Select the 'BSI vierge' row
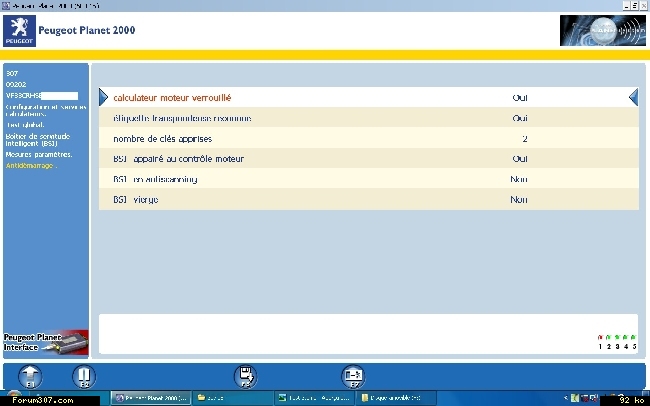The image size is (650, 406). coord(369,199)
